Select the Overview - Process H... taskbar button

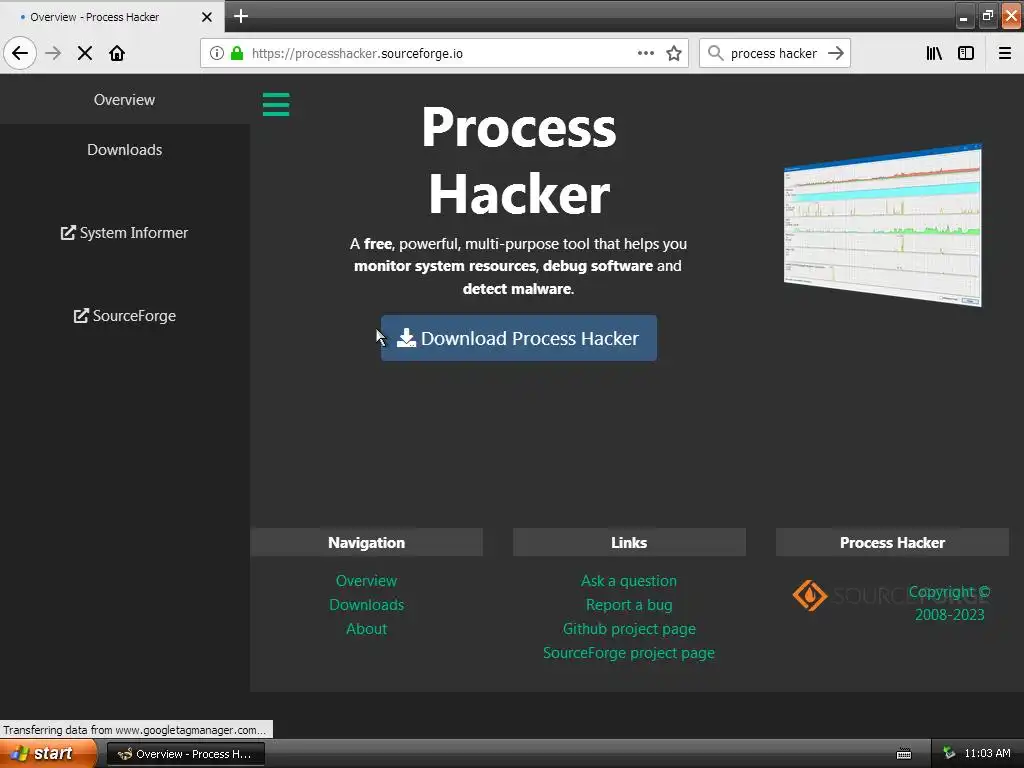click(x=186, y=754)
